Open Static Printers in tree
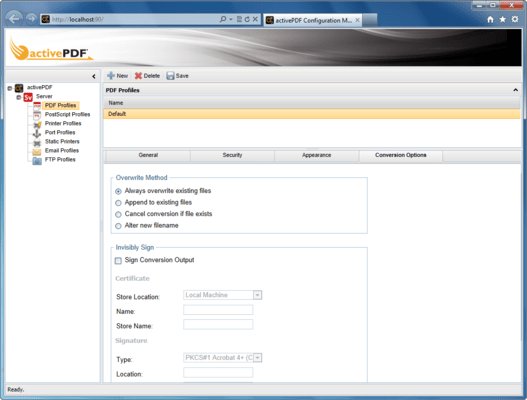Viewport: 527px width, 400px height. [x=62, y=142]
